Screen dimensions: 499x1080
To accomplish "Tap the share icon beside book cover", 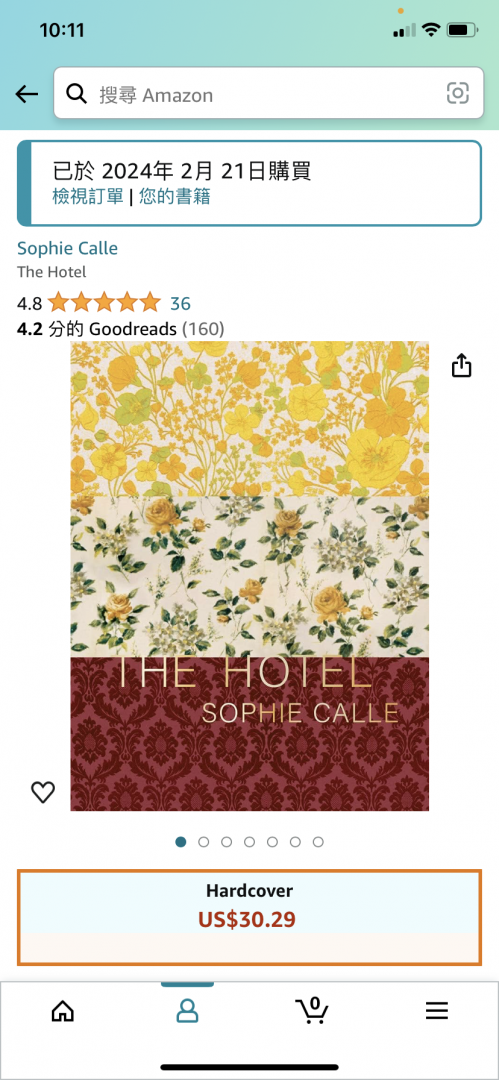I will pyautogui.click(x=461, y=366).
